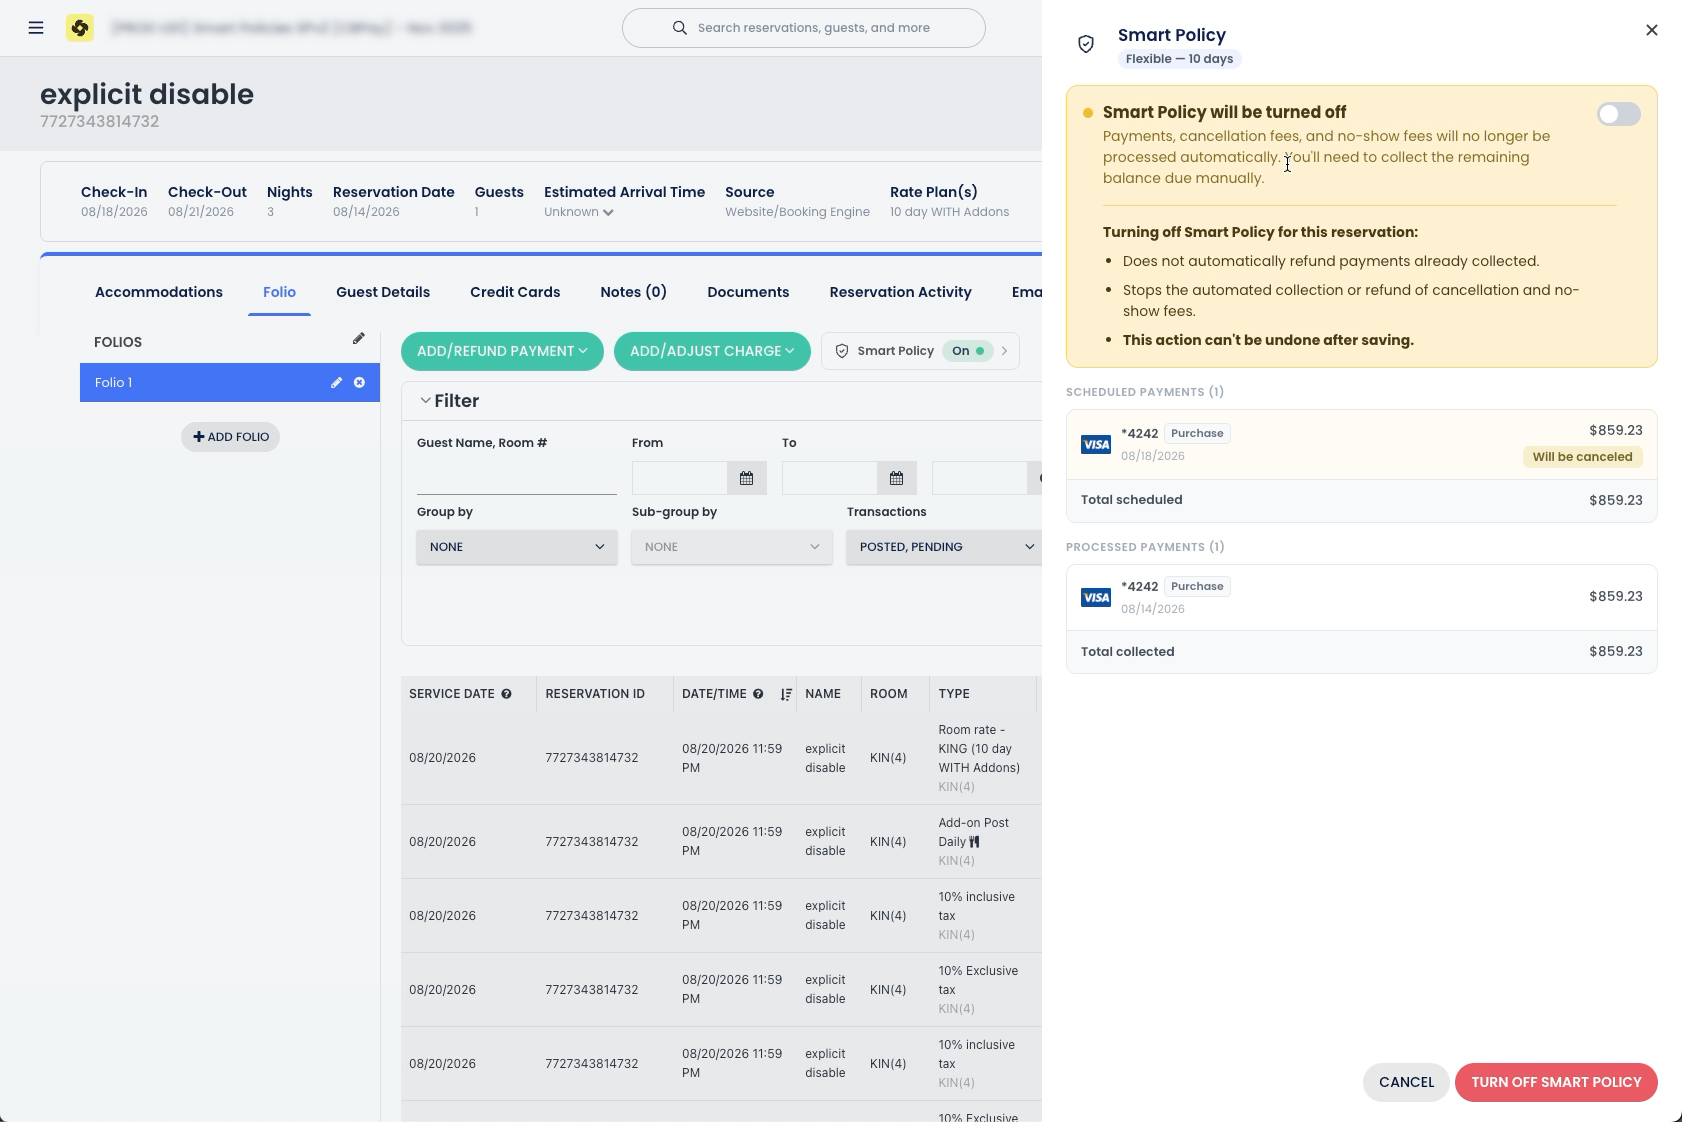Open the To date calendar picker
The height and width of the screenshot is (1122, 1682).
pyautogui.click(x=896, y=478)
